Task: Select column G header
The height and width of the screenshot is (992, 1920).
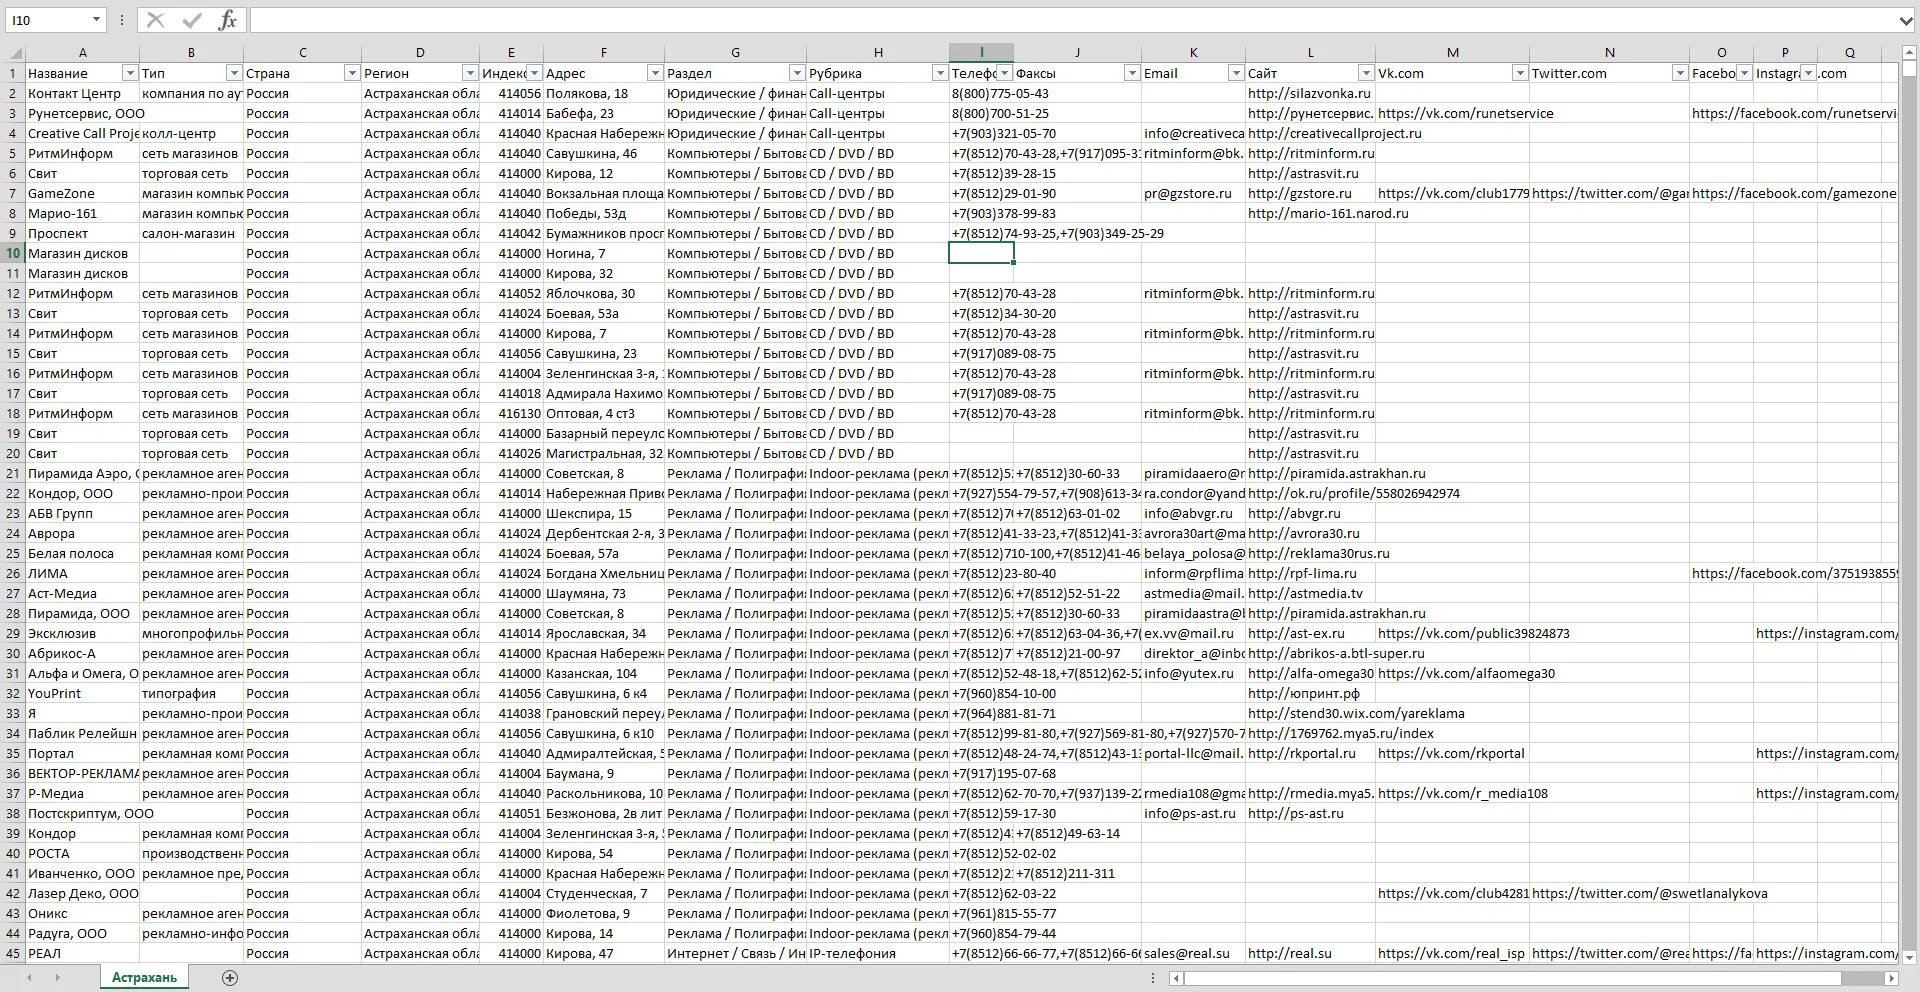Action: [x=735, y=52]
